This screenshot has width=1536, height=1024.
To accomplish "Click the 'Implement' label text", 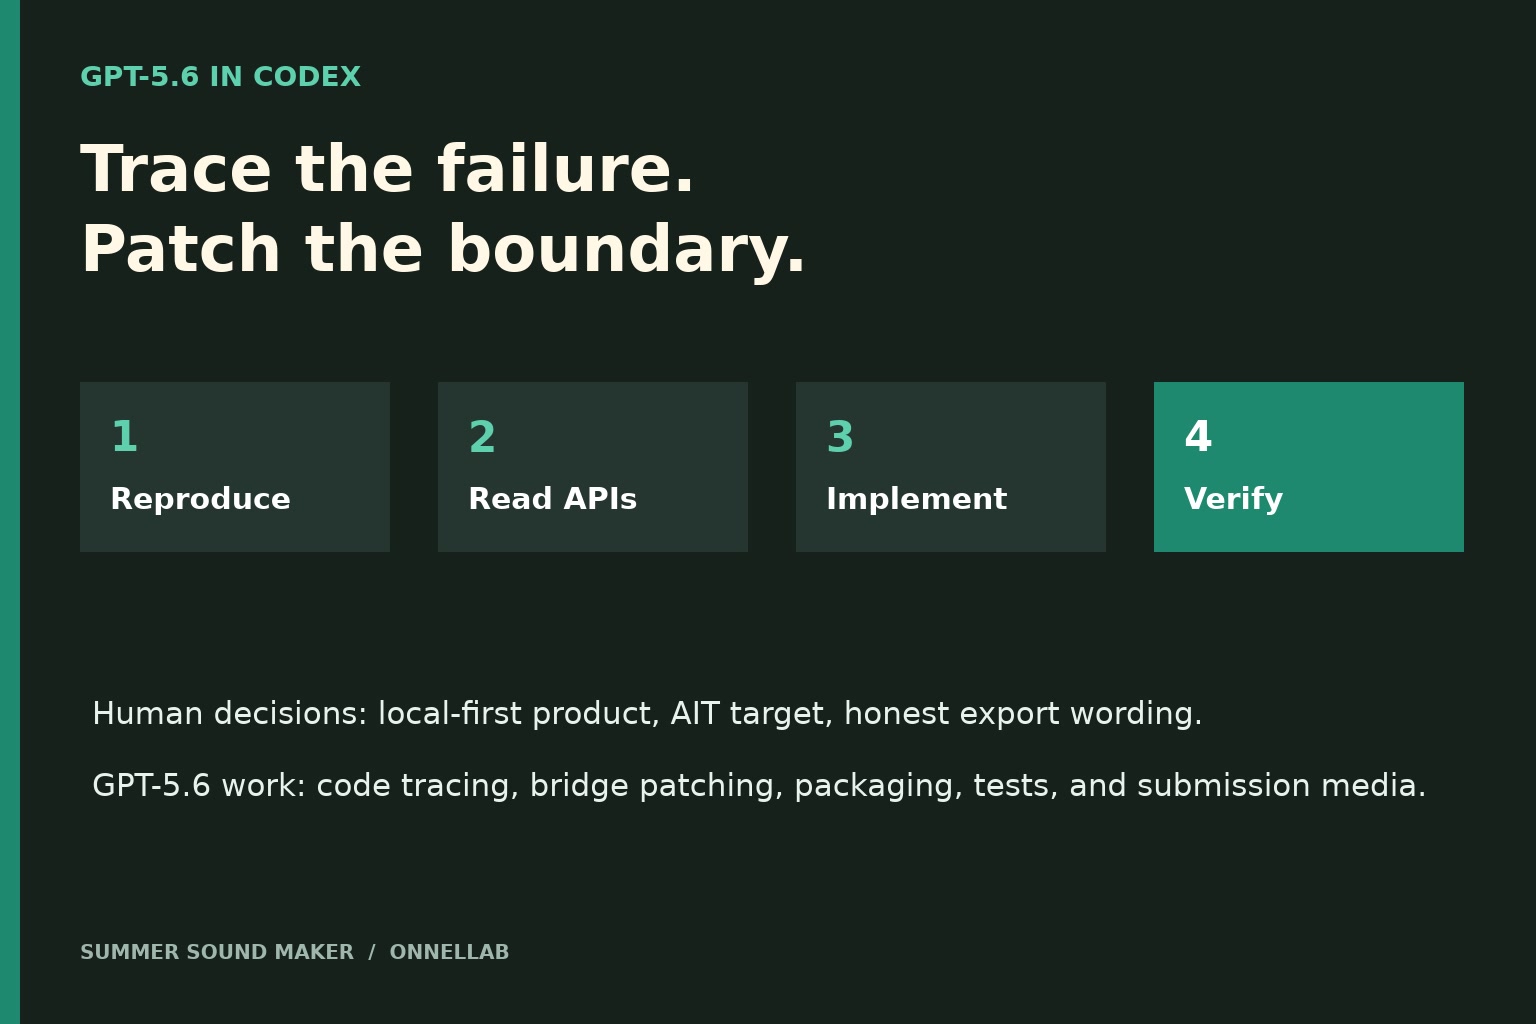I will point(916,500).
